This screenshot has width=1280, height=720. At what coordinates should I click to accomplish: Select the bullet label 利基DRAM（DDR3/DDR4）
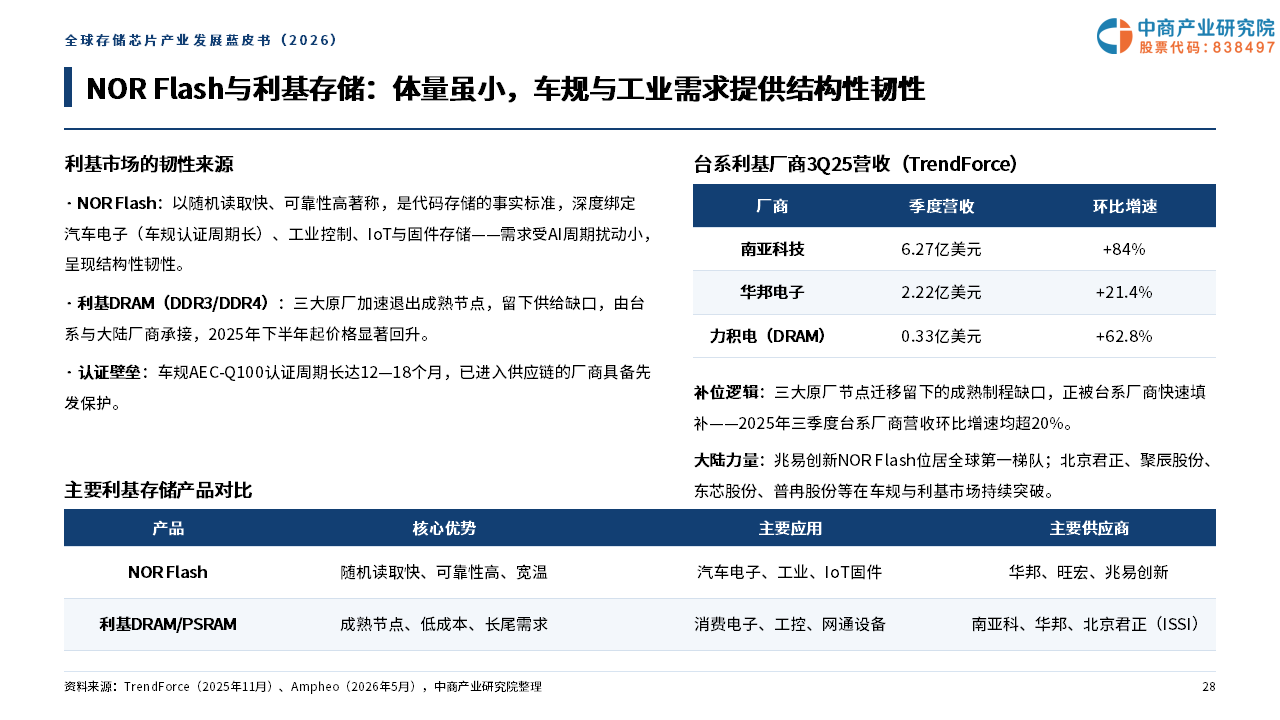174,303
